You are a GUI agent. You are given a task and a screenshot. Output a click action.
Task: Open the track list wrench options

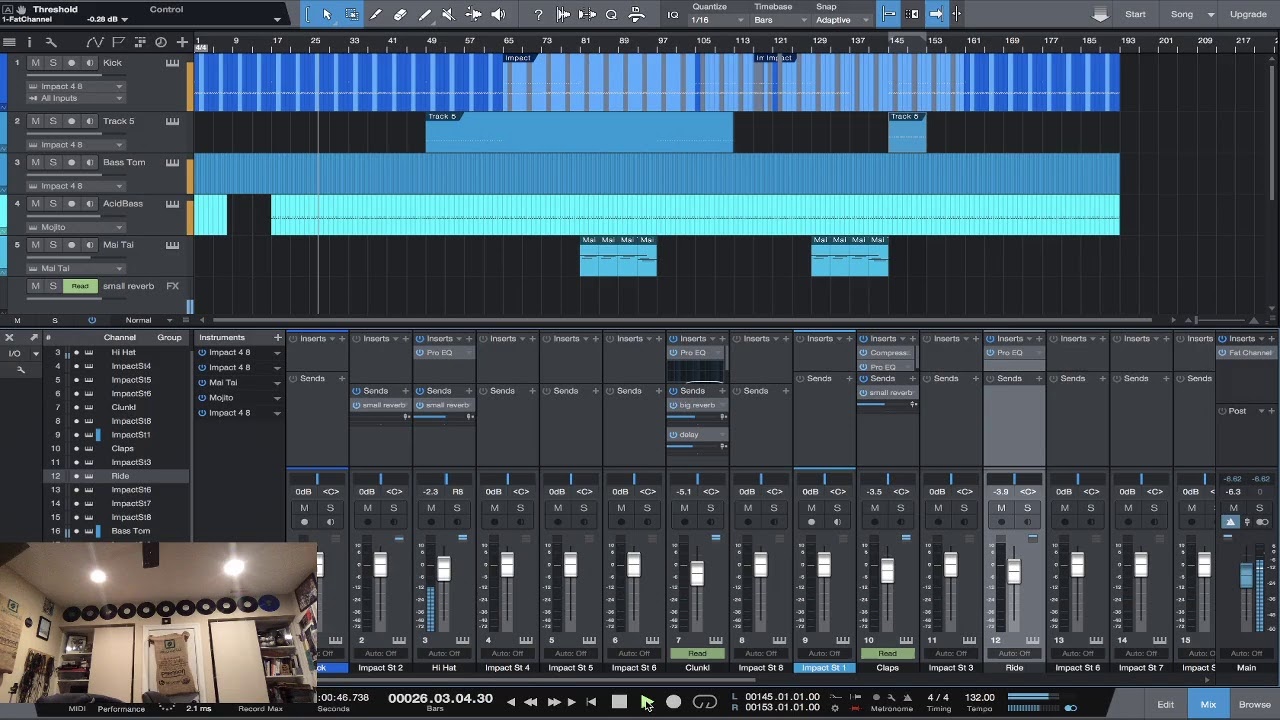point(51,42)
